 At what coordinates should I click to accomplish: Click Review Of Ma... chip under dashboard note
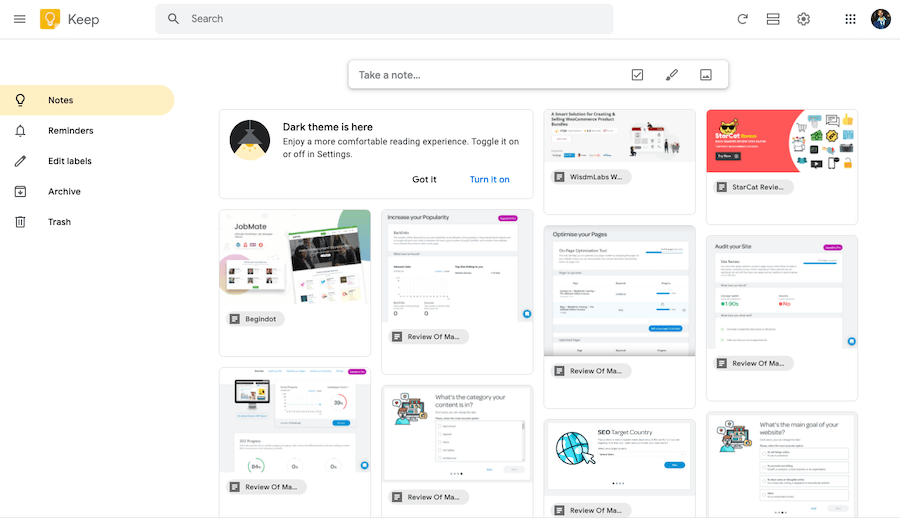tap(267, 487)
